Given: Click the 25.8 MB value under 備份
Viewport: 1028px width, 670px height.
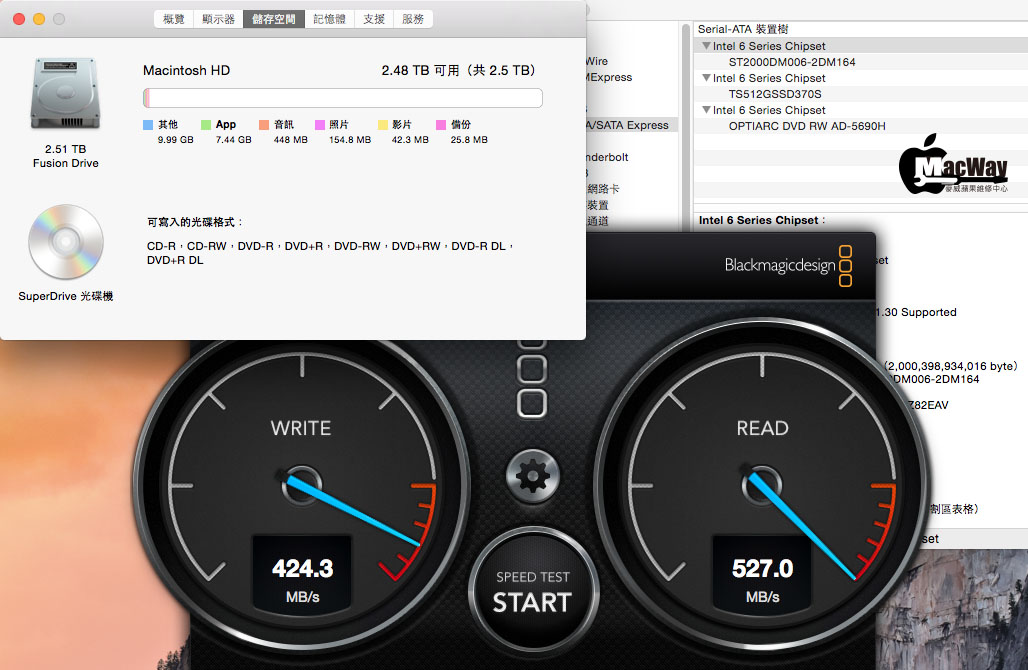Looking at the screenshot, I should click(x=469, y=140).
